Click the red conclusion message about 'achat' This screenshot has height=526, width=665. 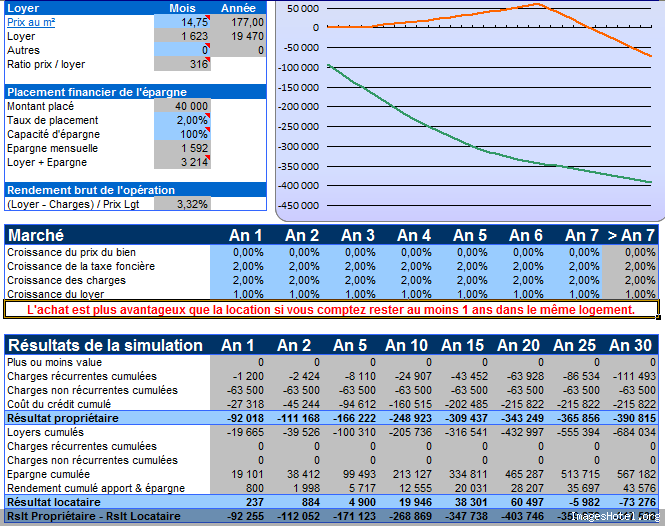coord(331,310)
